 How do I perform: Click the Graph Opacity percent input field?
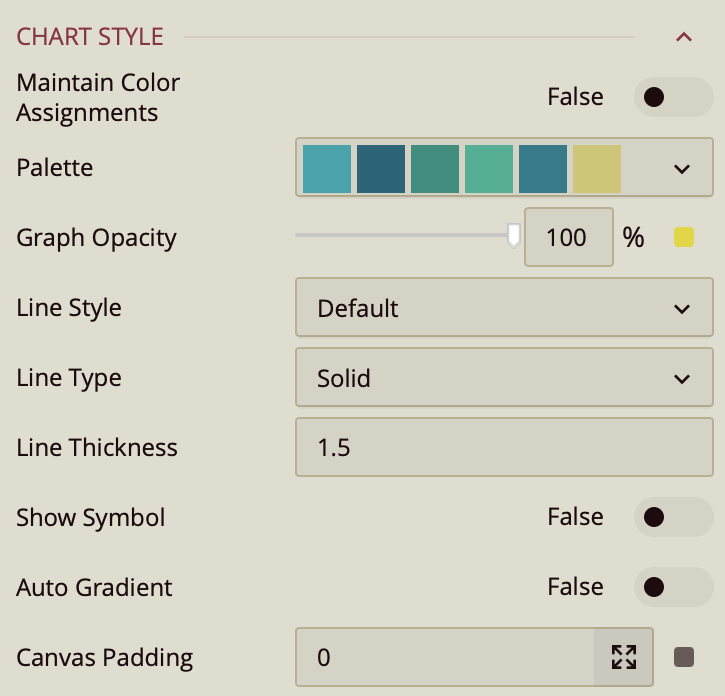pos(568,237)
